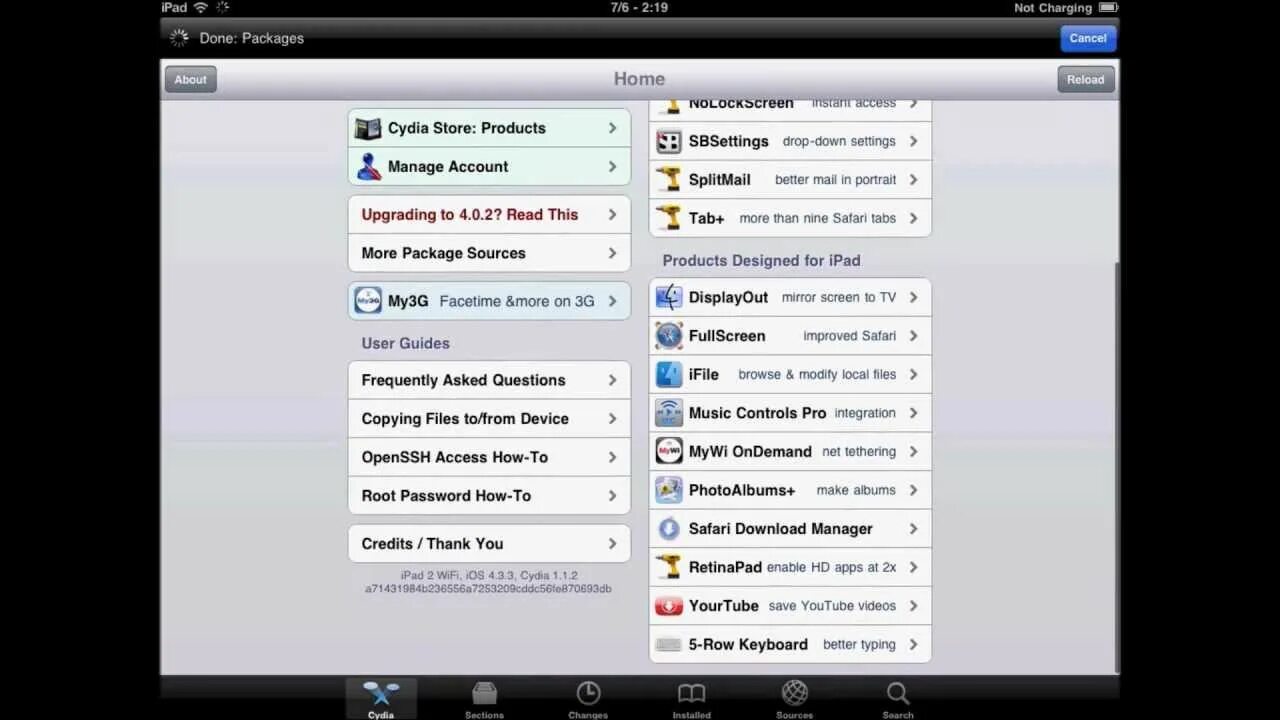Switch to the Sections tab label
Screen dimensions: 1280x720
tap(485, 715)
